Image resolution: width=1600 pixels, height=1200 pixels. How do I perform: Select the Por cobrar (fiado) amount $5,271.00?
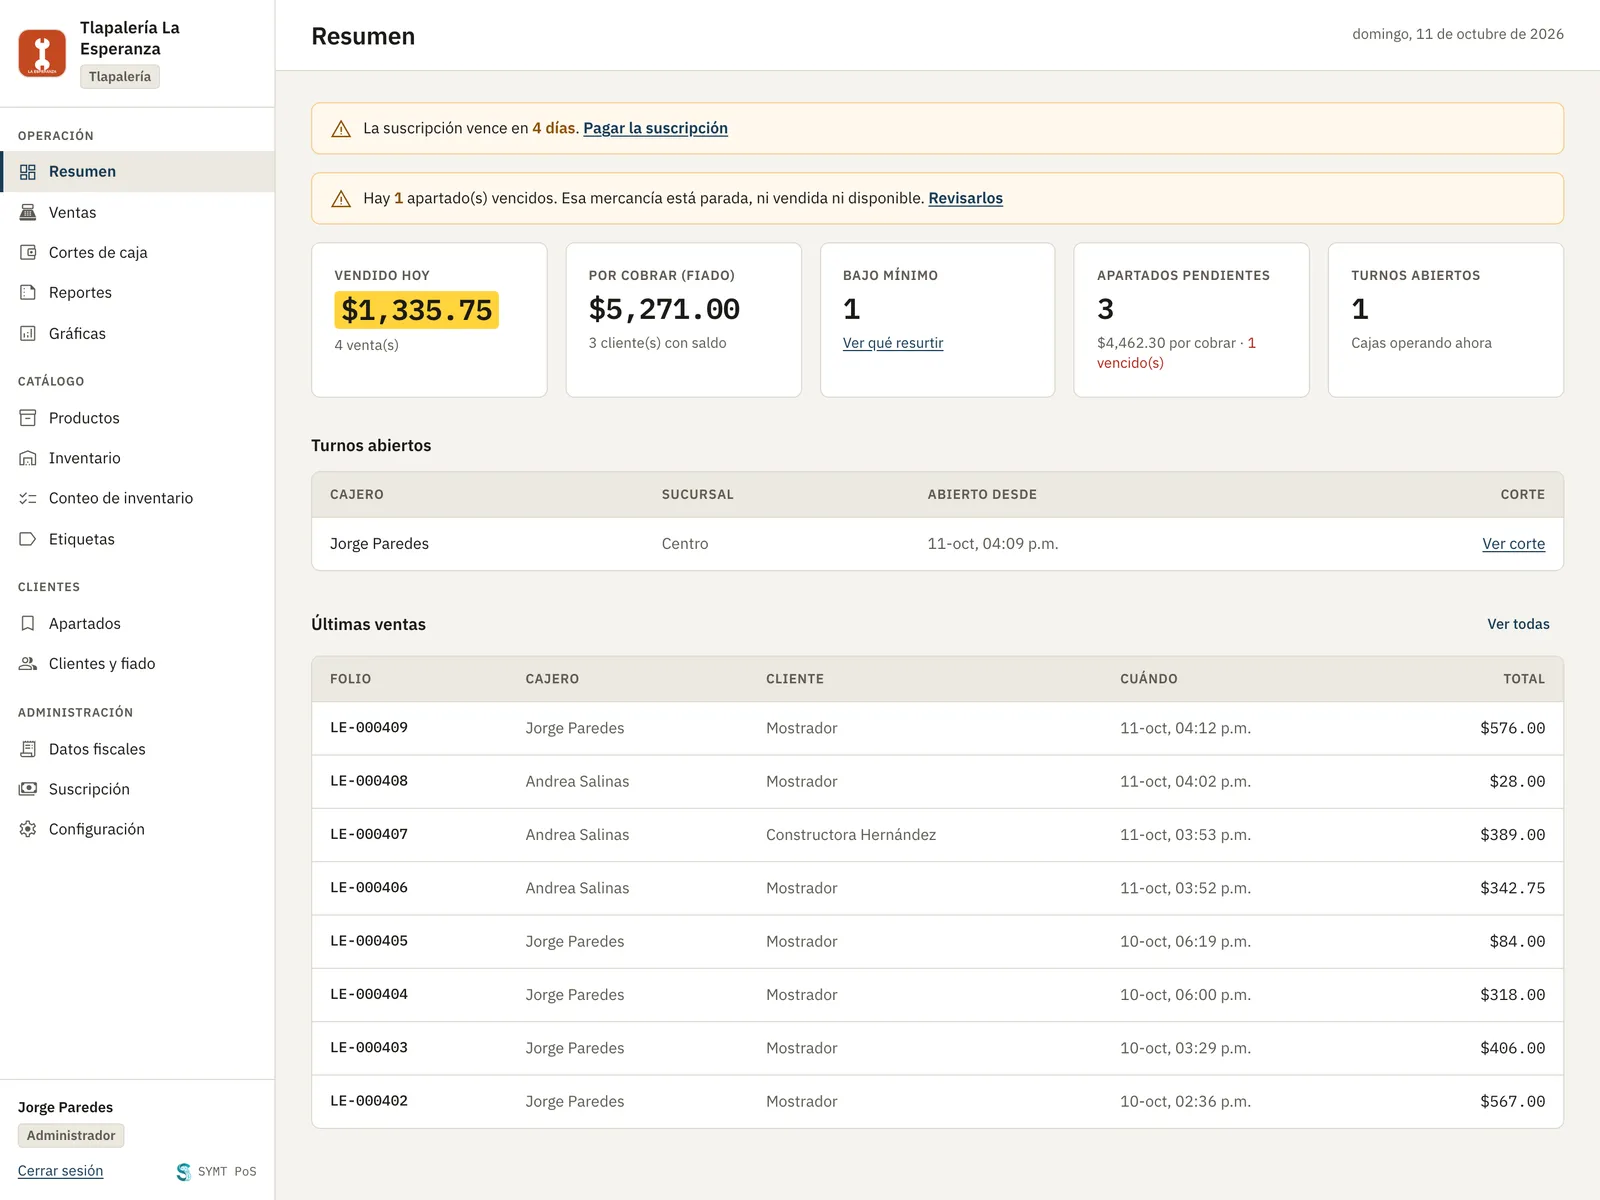click(x=664, y=309)
